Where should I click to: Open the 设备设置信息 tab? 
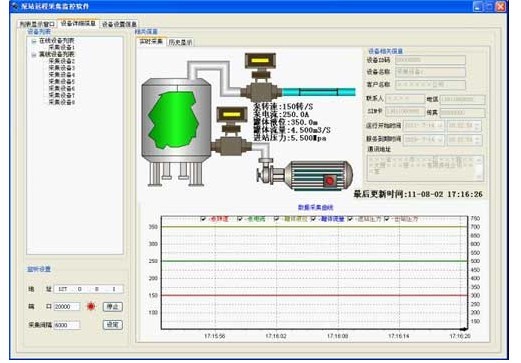point(119,24)
